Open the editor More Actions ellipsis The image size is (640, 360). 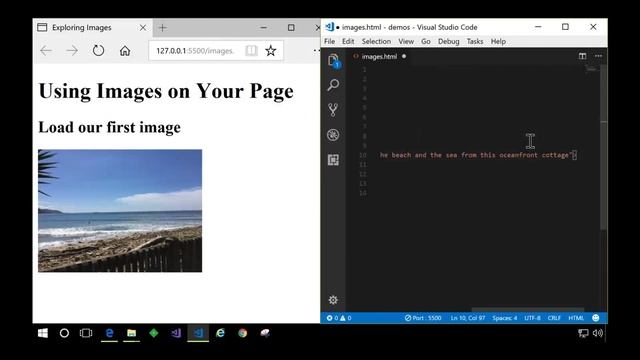(x=598, y=56)
